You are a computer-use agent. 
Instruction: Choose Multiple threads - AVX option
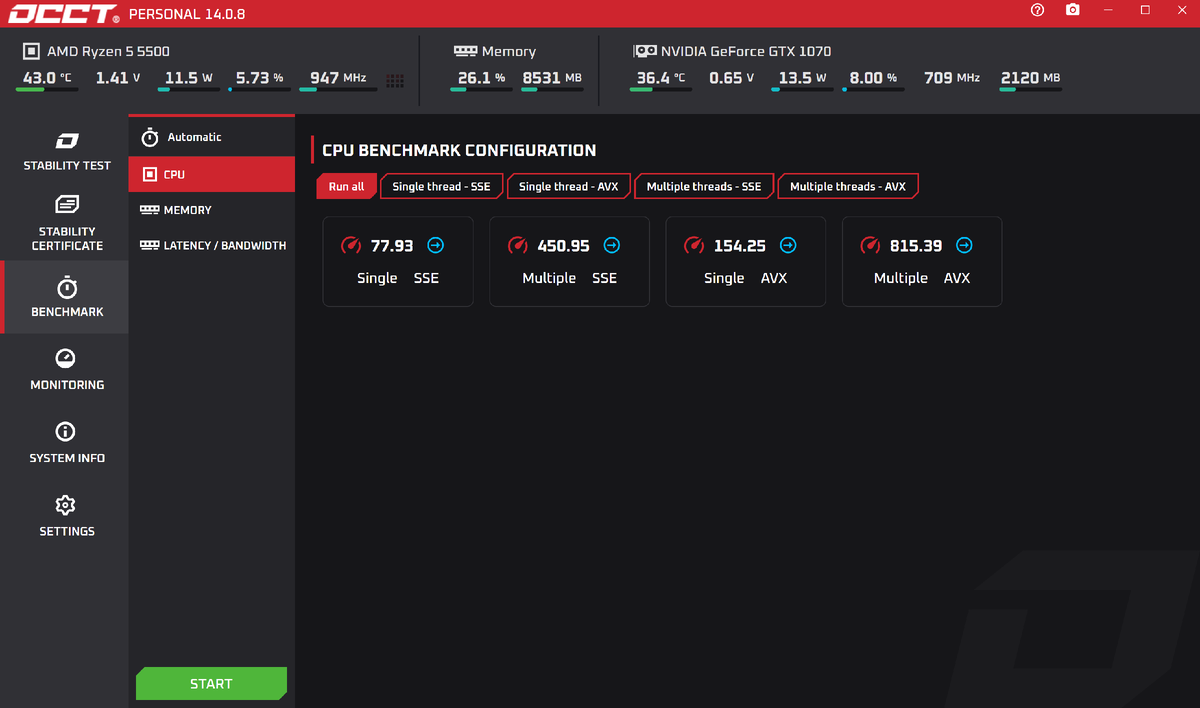point(847,186)
